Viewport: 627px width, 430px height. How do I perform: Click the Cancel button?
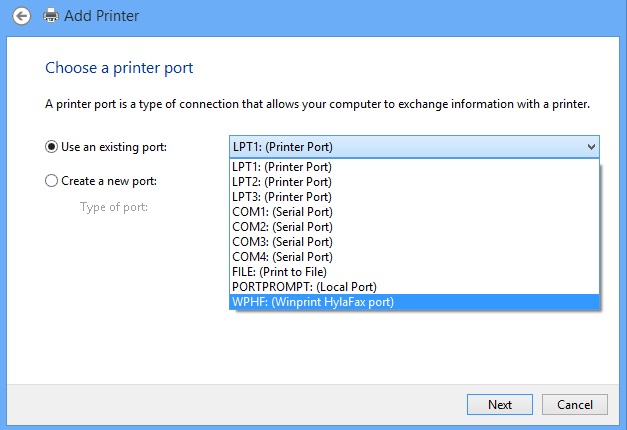[x=575, y=404]
